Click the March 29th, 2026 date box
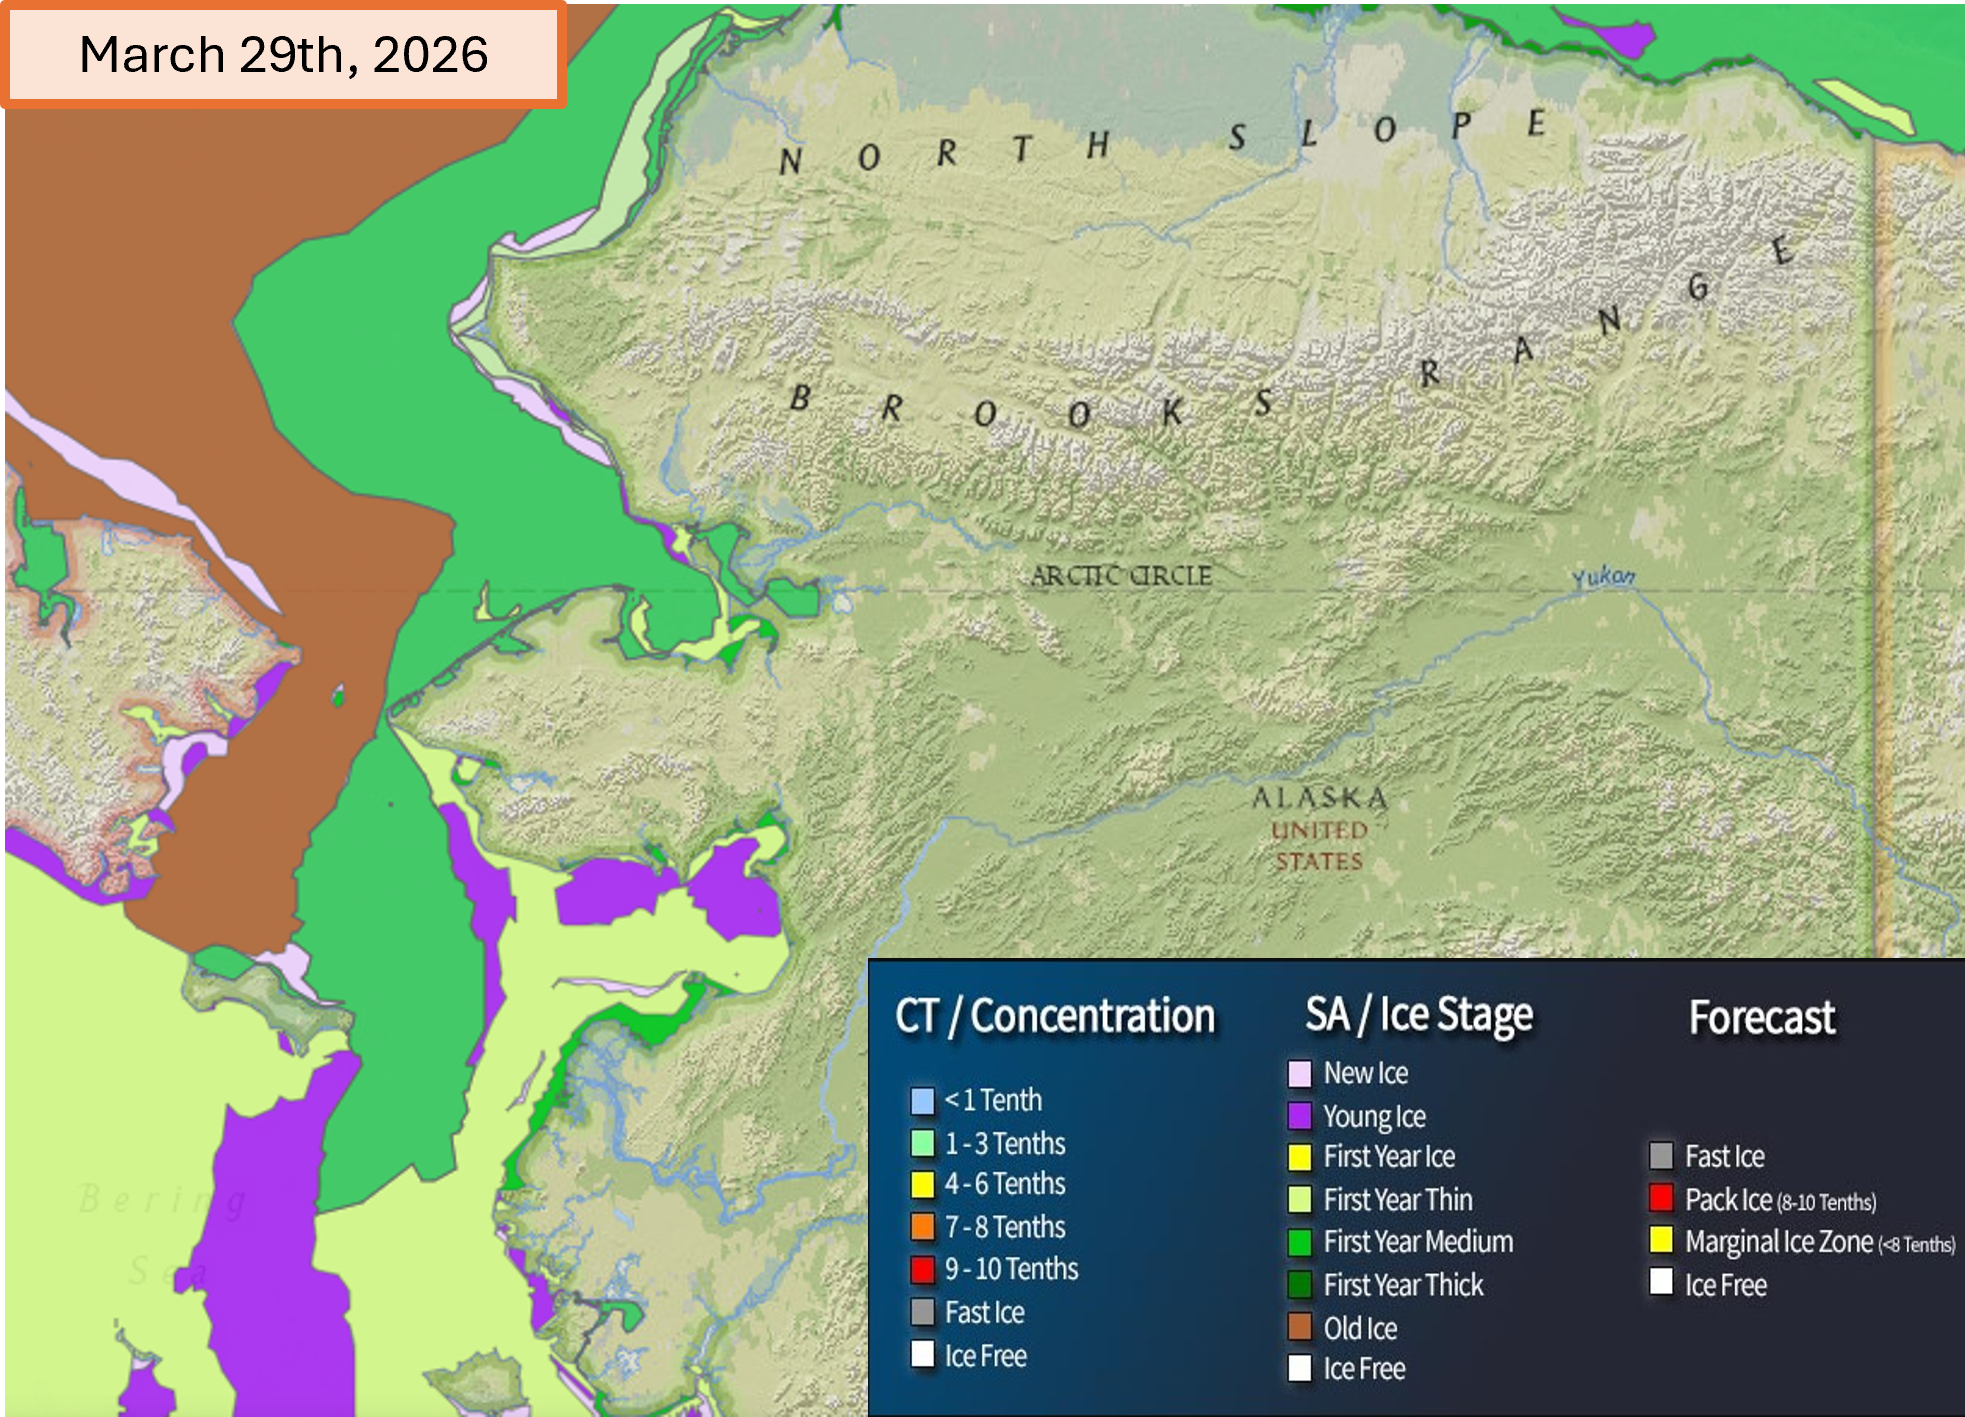The height and width of the screenshot is (1417, 1965). coord(283,54)
